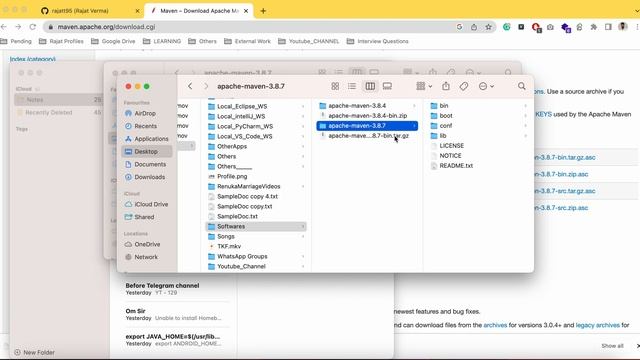This screenshot has height=360, width=640.
Task: Switch Finder to icon view
Action: pyautogui.click(x=335, y=86)
